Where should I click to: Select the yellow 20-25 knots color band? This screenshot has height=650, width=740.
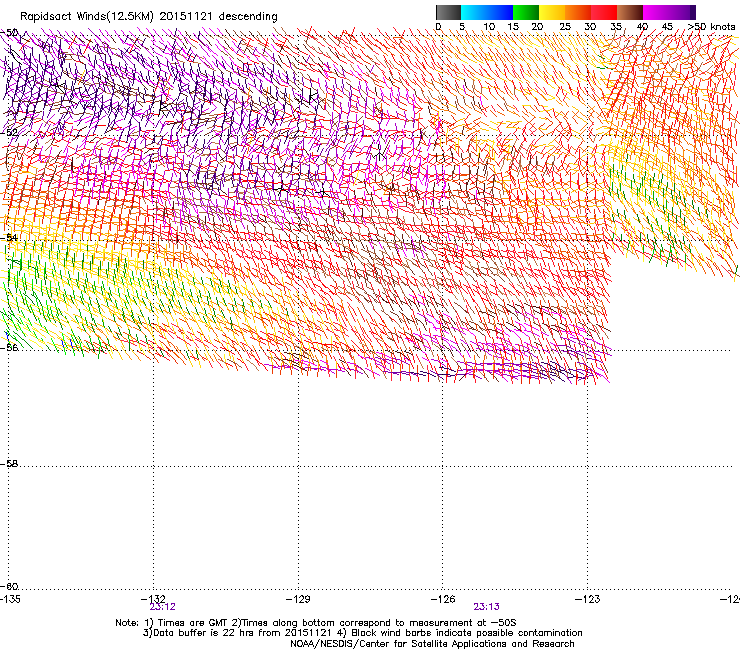(552, 12)
